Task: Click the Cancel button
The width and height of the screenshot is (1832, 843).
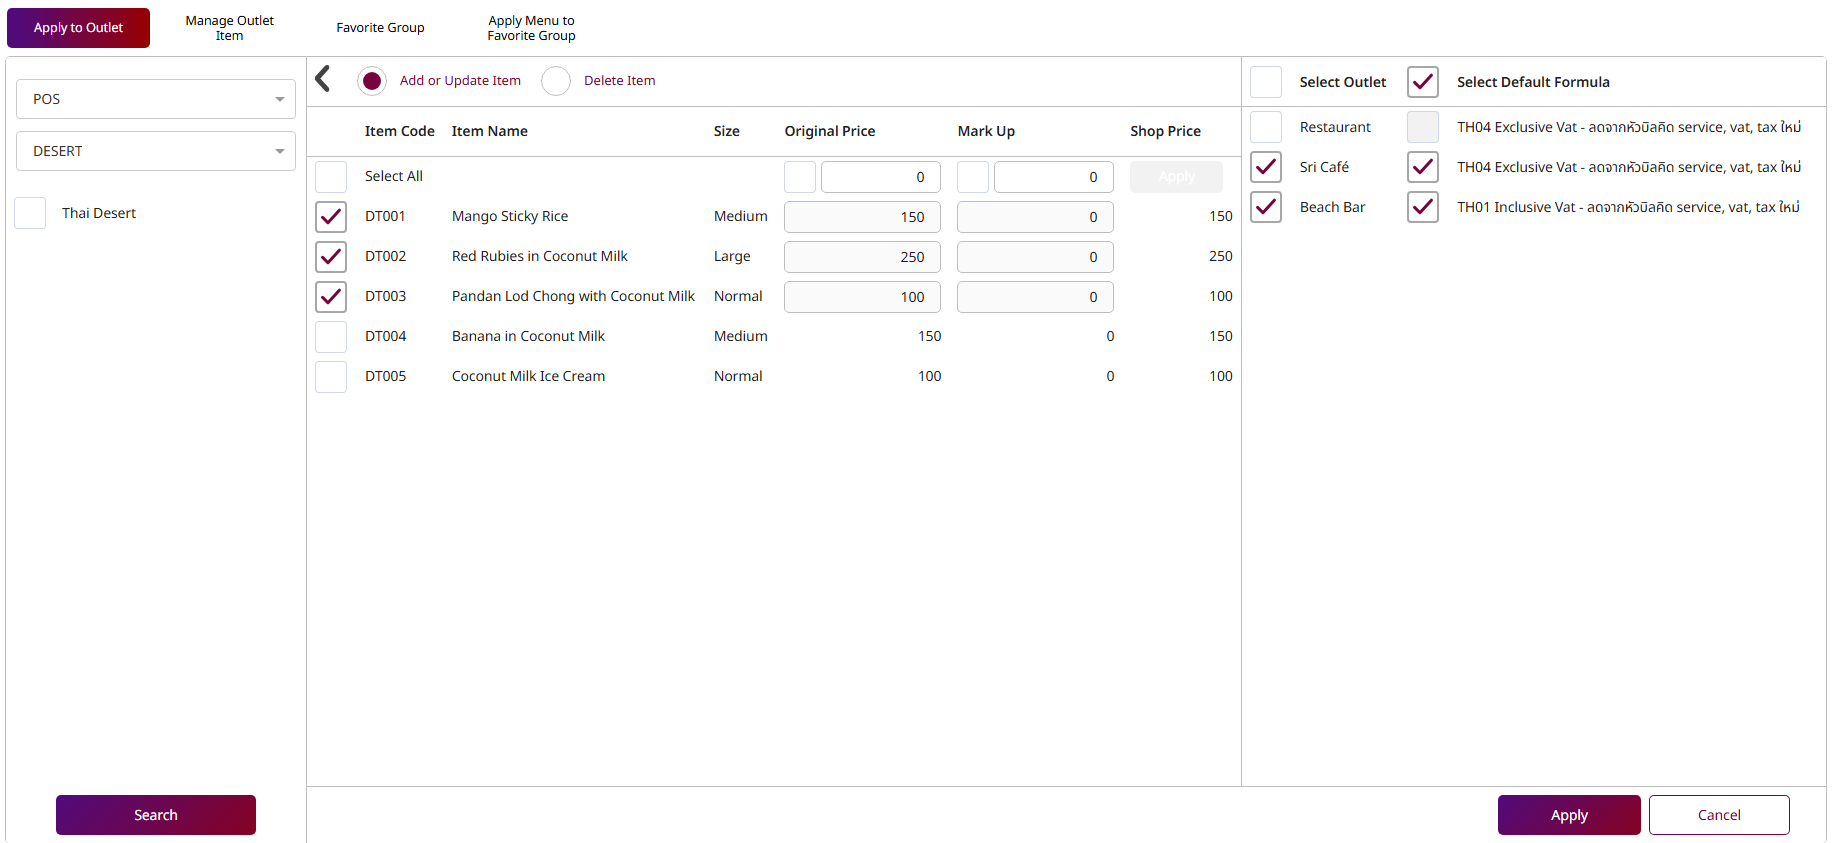Action: (x=1719, y=815)
